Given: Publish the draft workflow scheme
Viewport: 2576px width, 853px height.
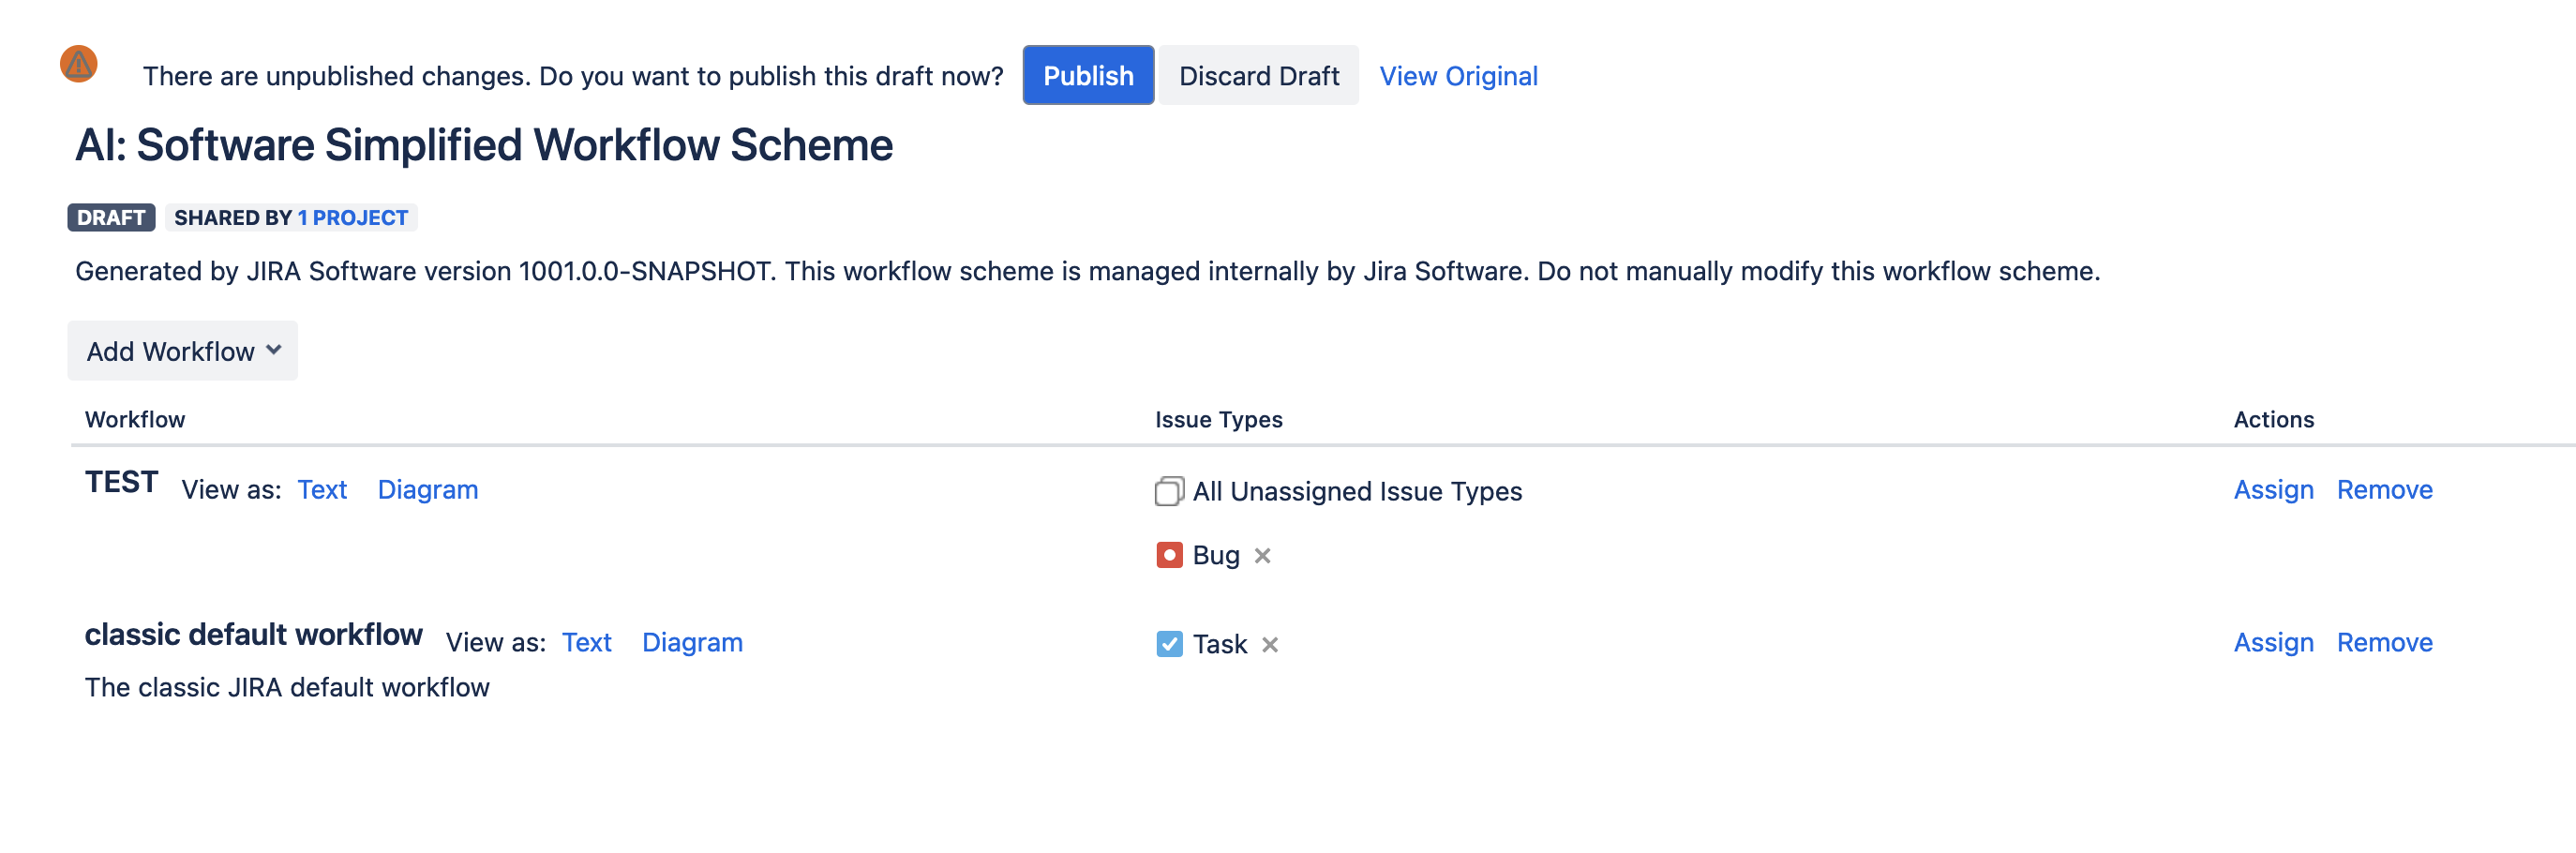Looking at the screenshot, I should click(x=1088, y=75).
